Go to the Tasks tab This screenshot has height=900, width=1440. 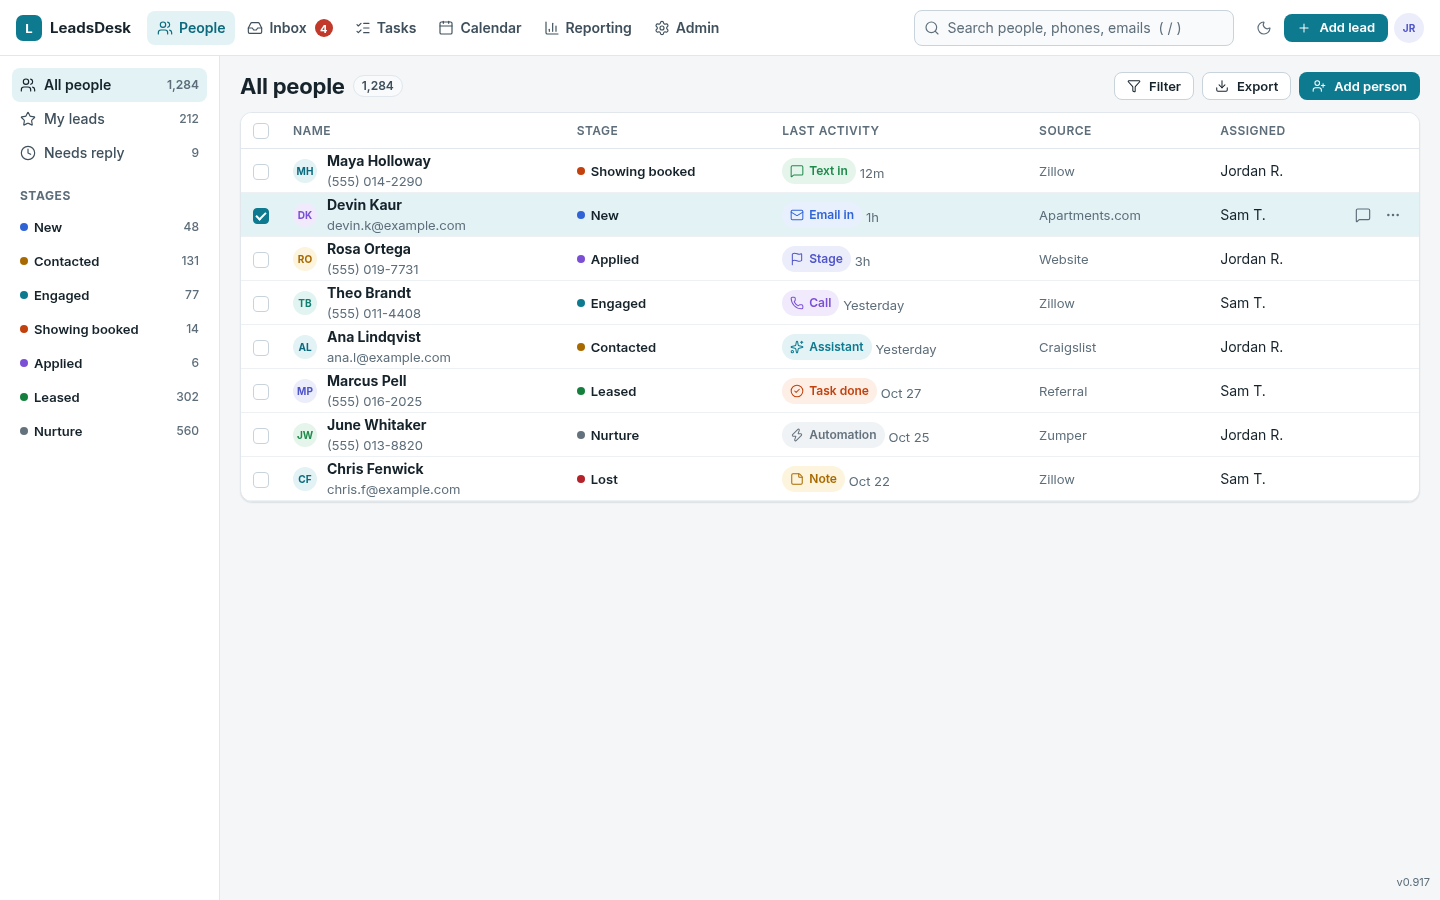tap(385, 28)
